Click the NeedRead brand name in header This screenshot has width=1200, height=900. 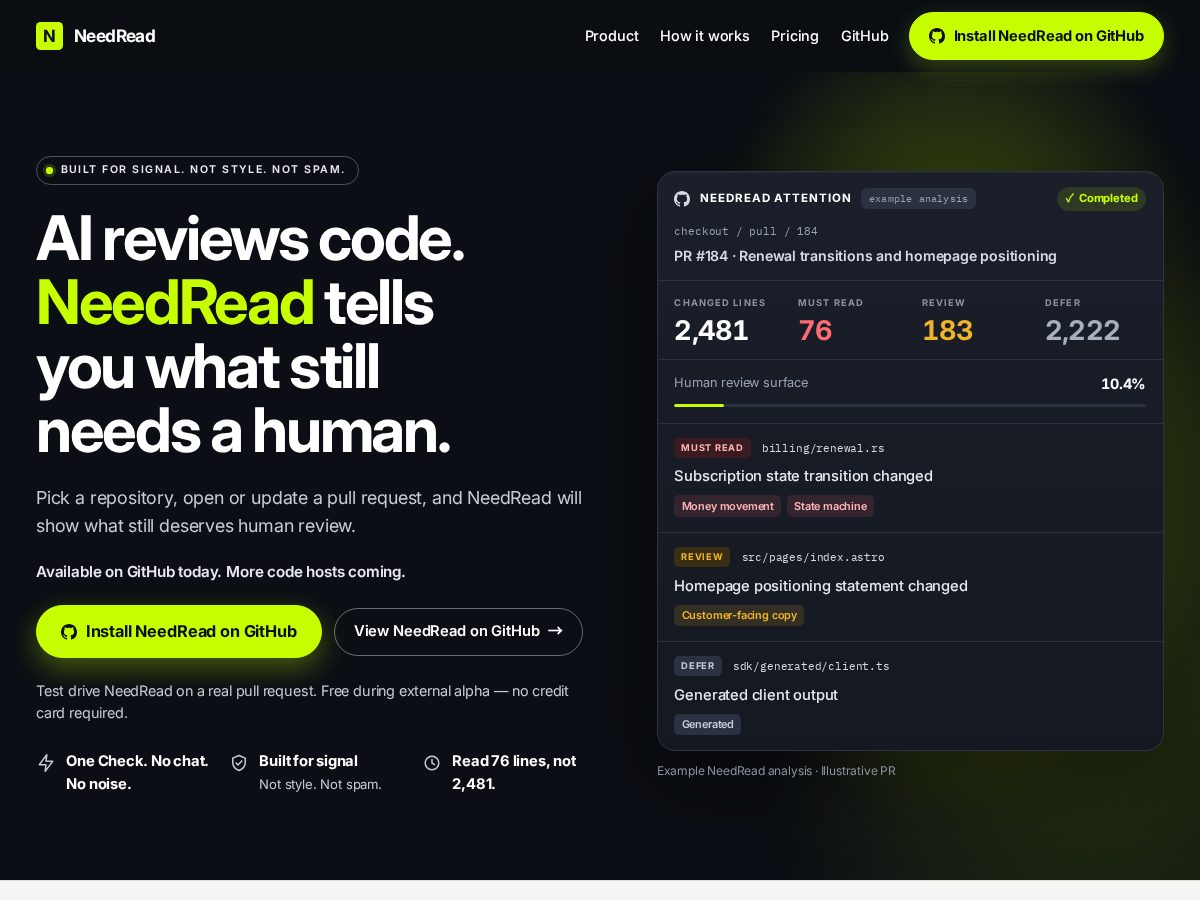114,36
